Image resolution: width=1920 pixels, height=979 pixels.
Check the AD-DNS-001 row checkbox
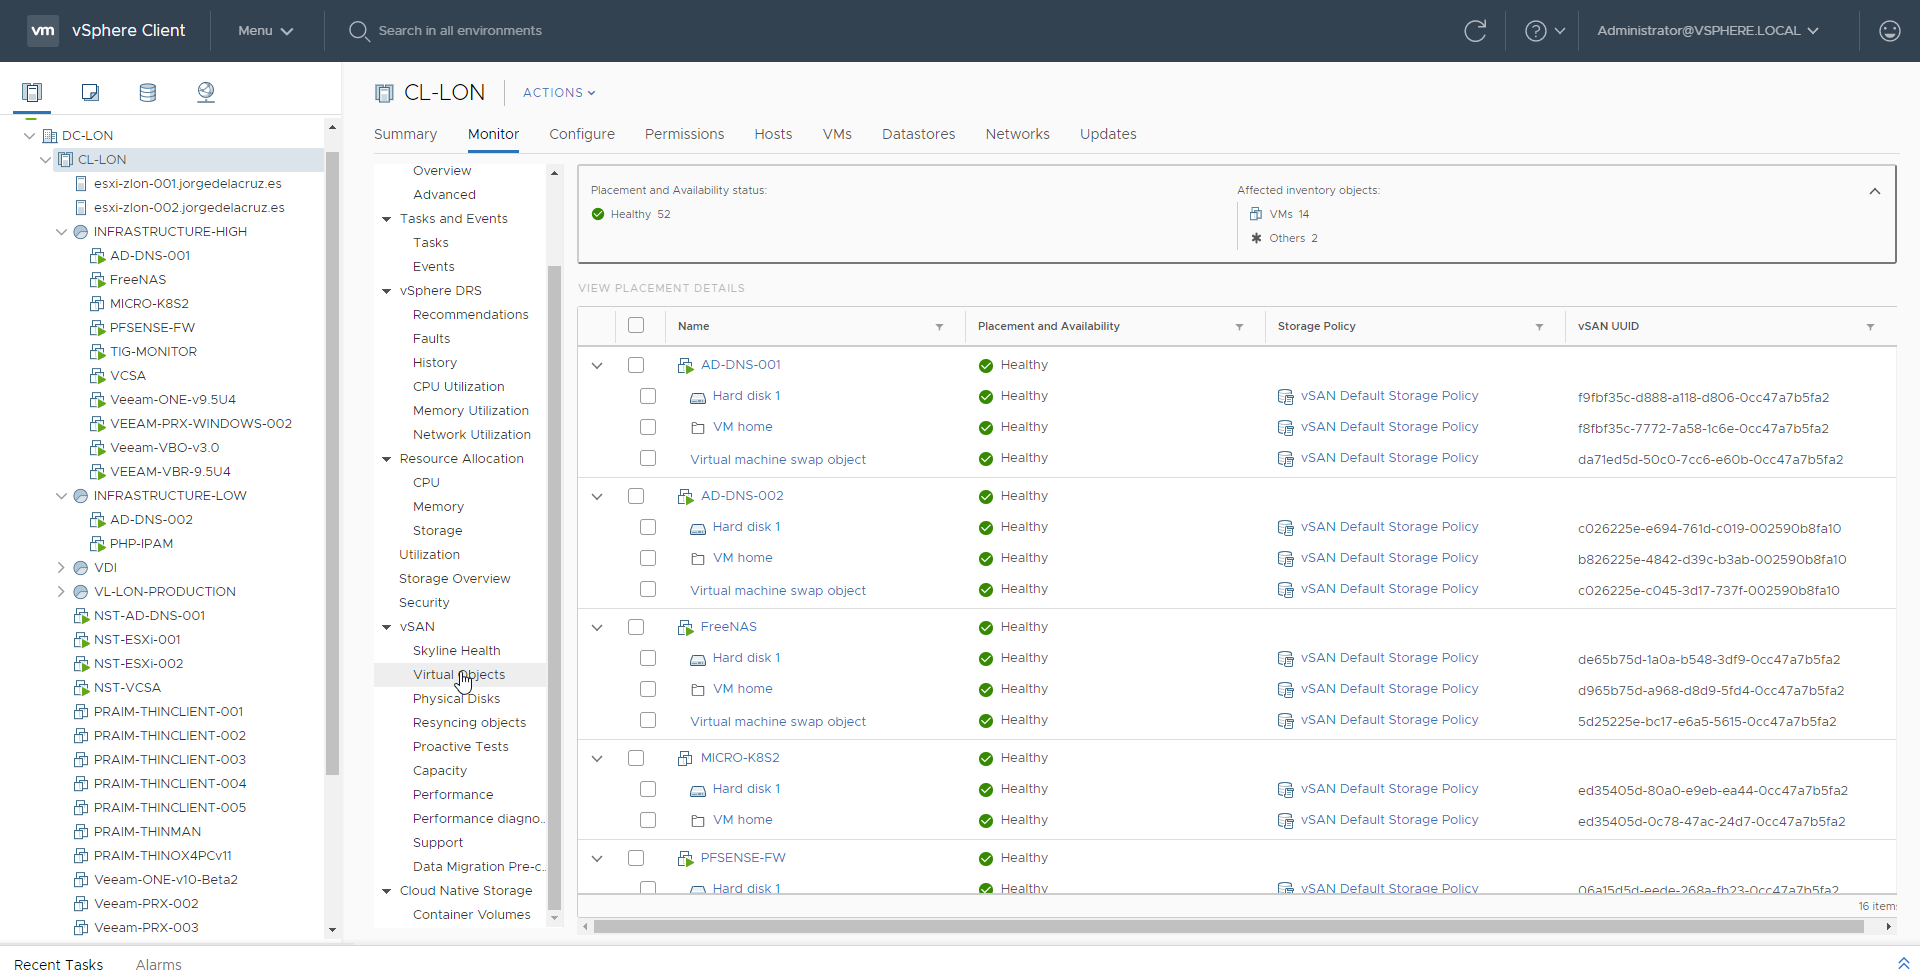click(x=636, y=365)
